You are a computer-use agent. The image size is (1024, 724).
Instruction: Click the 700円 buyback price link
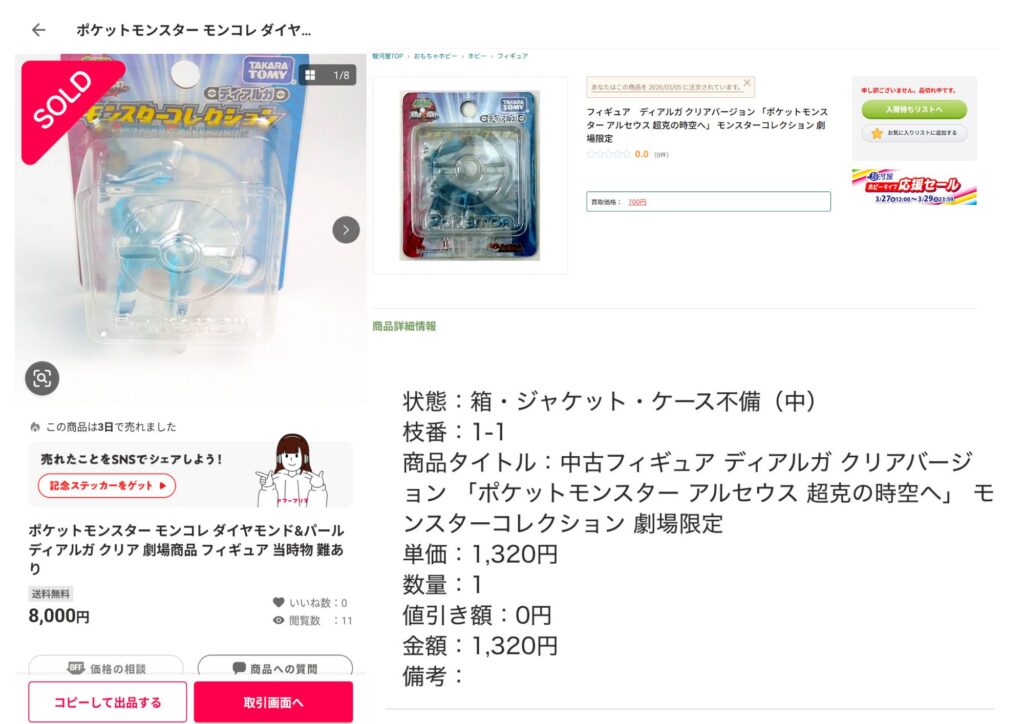point(637,202)
